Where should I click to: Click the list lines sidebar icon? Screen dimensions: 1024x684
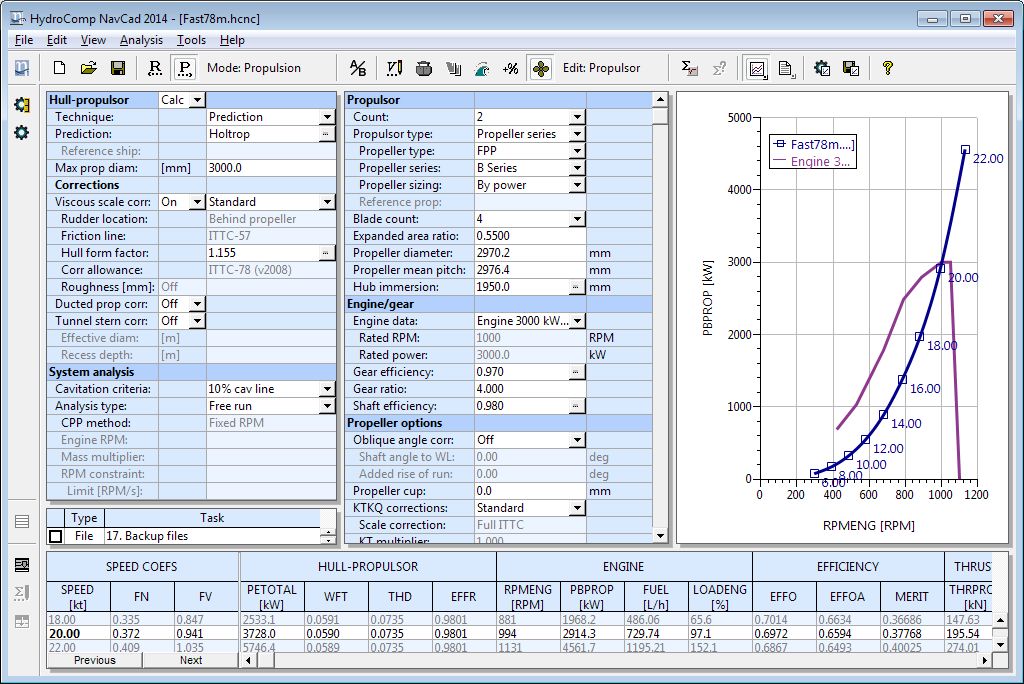(22, 521)
